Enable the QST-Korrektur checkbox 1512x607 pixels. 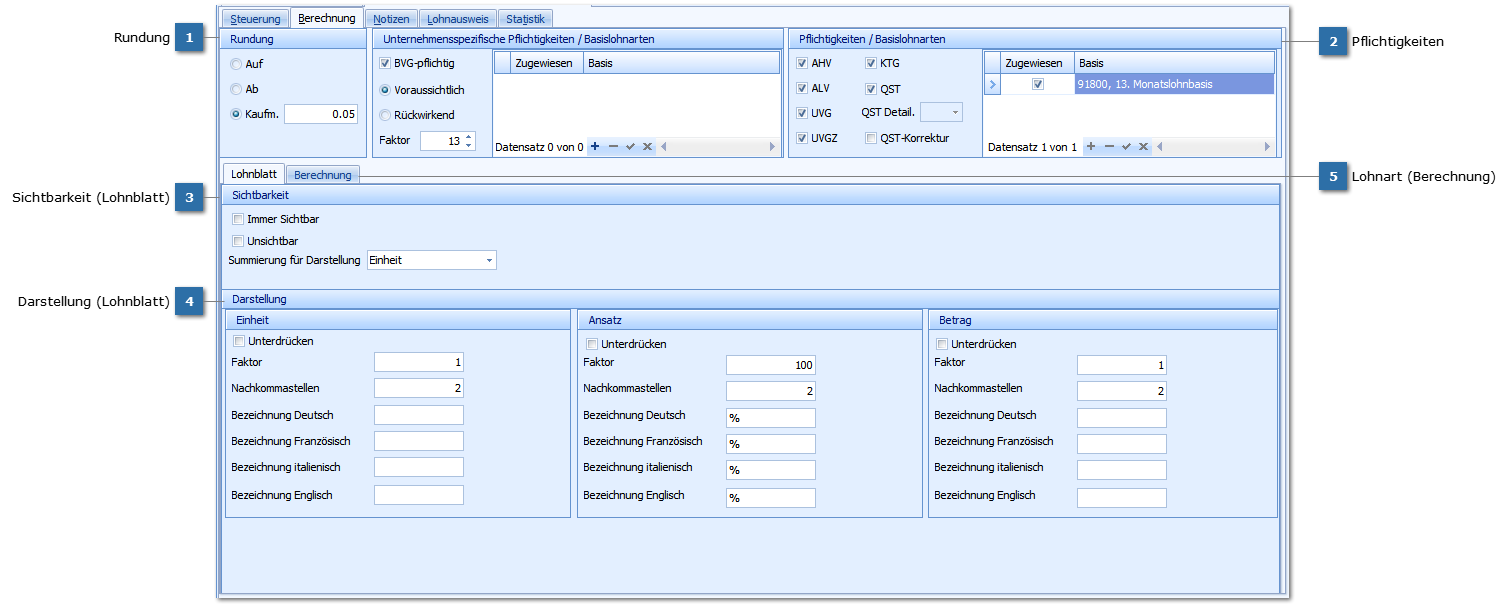click(x=871, y=139)
